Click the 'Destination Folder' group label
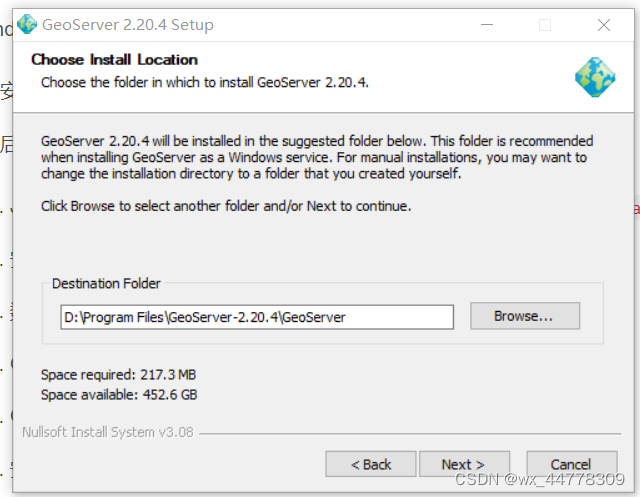 106,283
